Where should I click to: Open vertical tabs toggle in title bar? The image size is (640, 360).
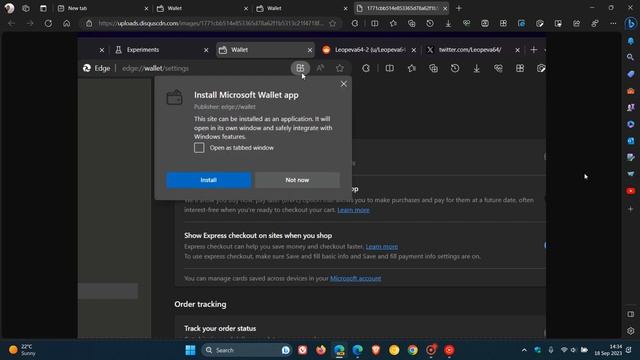[43, 8]
